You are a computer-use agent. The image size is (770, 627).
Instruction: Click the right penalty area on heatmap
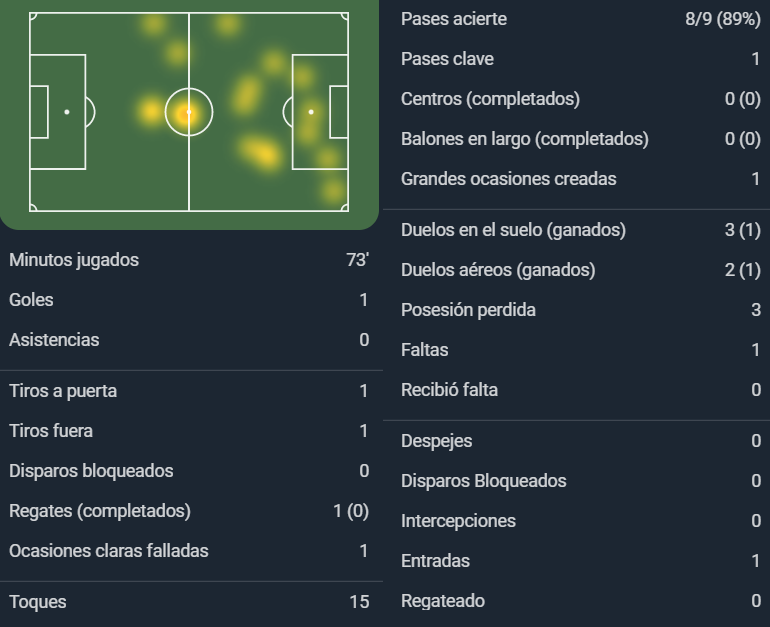(x=320, y=112)
